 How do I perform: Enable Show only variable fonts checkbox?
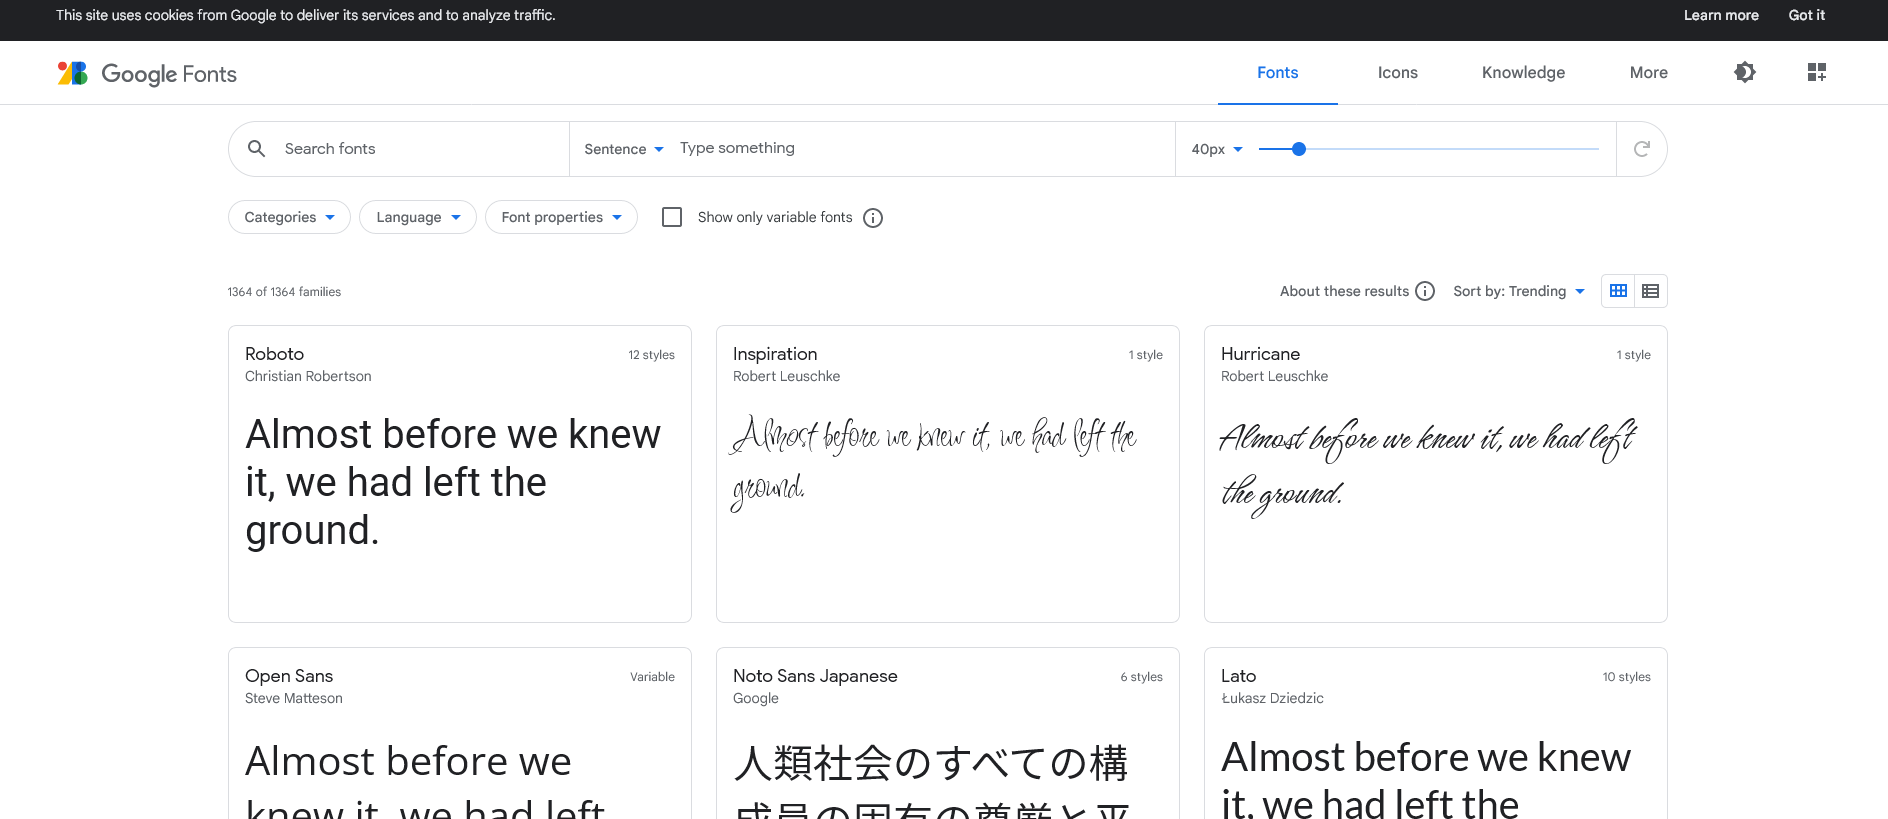(x=672, y=217)
